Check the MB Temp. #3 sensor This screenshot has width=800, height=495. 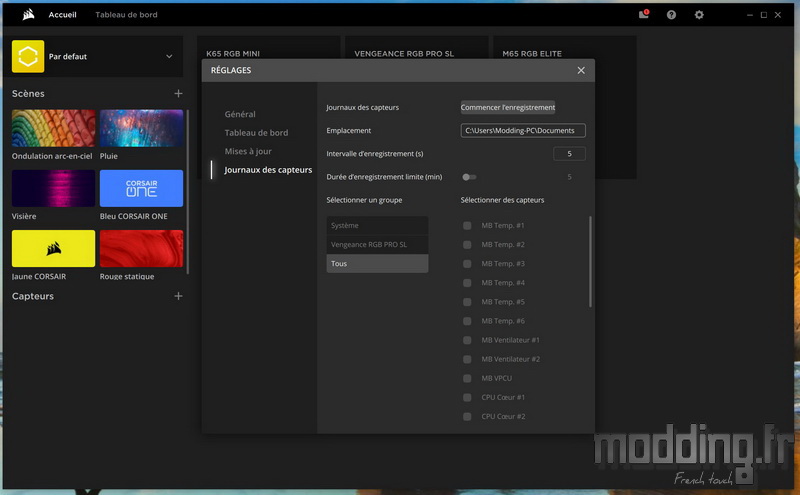click(x=467, y=264)
